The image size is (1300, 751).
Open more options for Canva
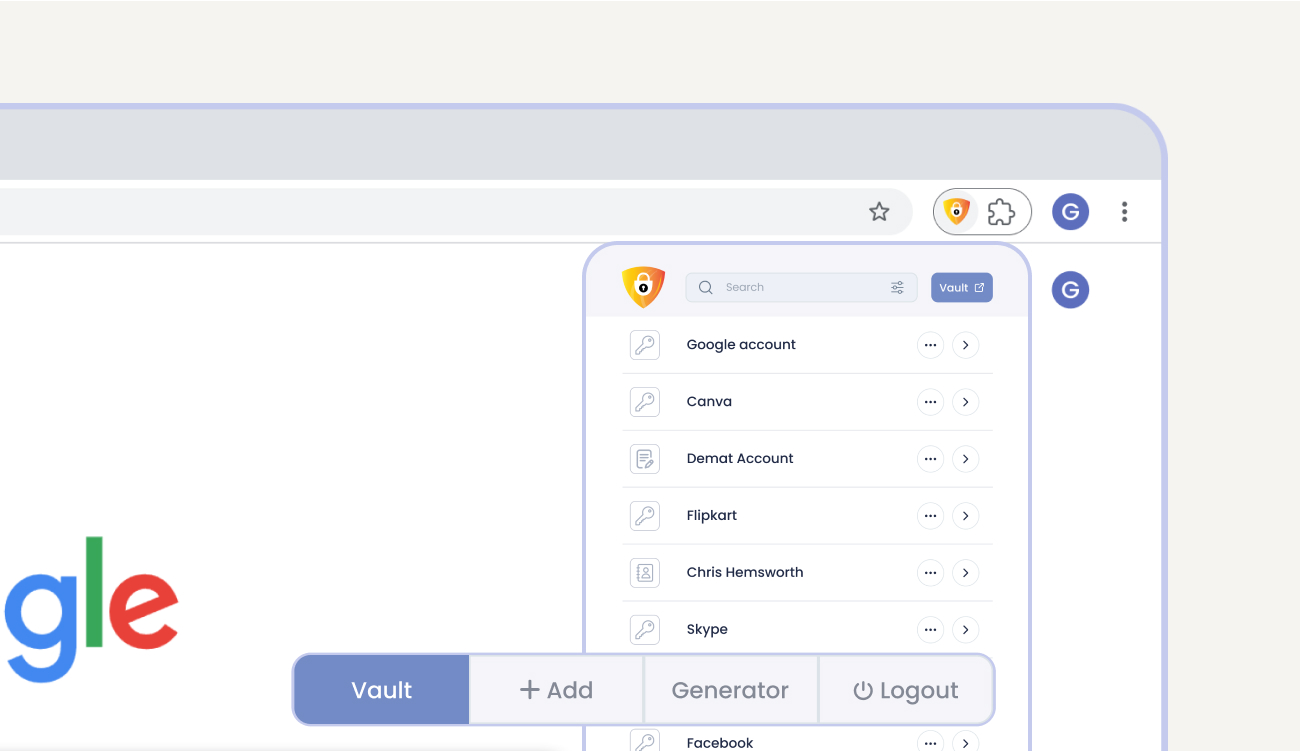click(930, 402)
